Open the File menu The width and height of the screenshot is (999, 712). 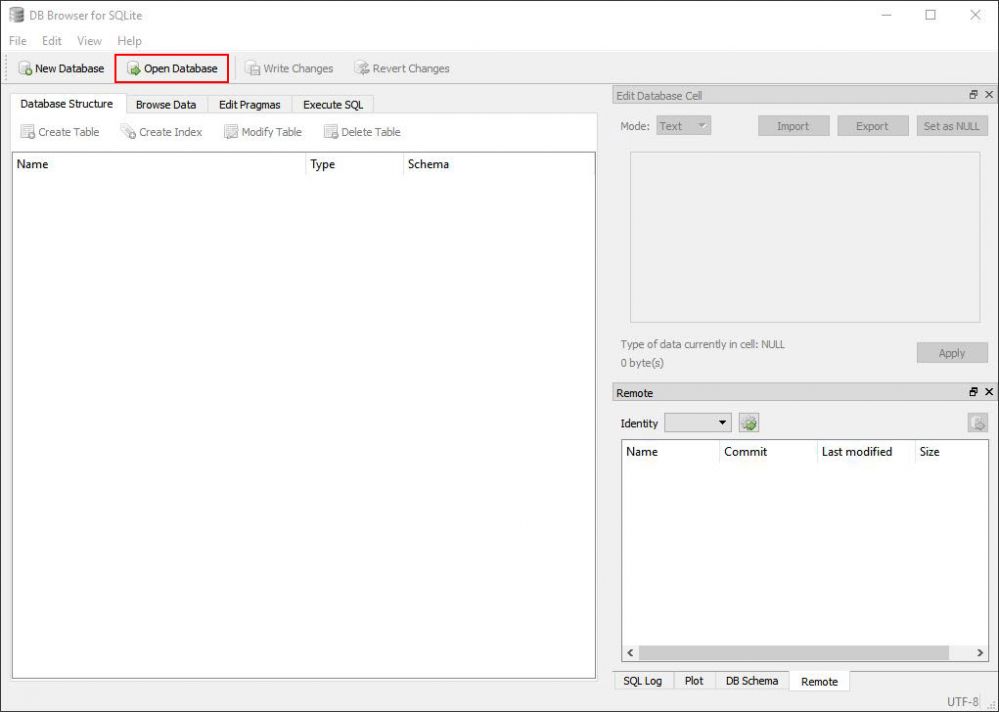(x=18, y=41)
